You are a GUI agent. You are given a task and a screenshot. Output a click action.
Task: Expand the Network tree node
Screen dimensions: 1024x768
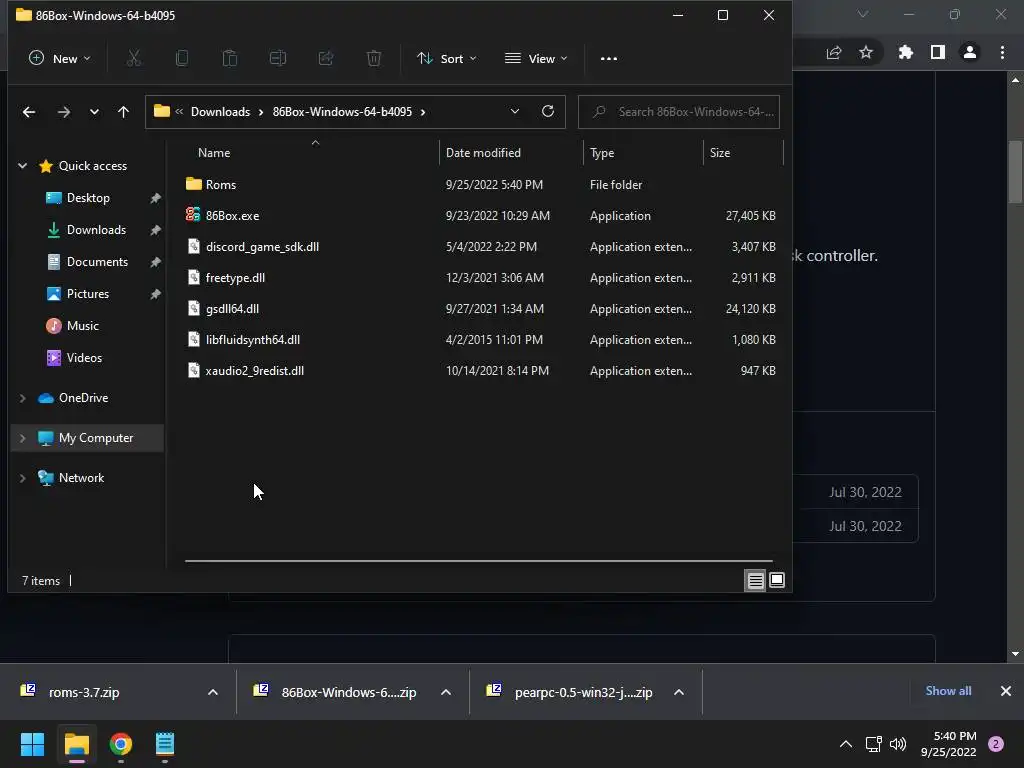tap(23, 478)
